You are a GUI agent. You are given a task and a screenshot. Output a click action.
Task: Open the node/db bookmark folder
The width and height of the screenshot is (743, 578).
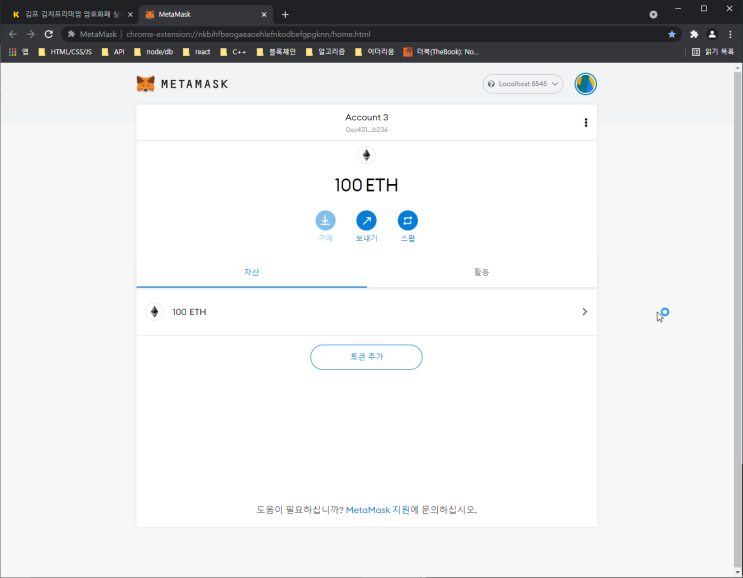(x=154, y=52)
